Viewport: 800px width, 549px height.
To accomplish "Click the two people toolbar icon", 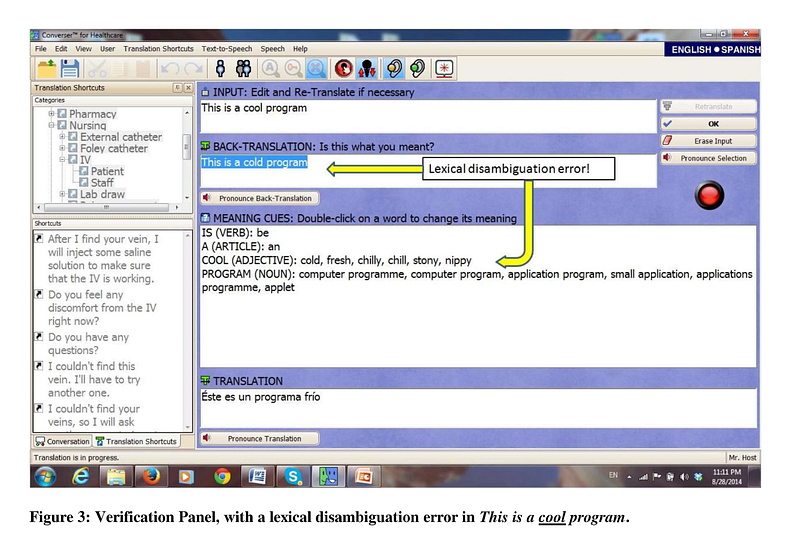I will tap(243, 68).
